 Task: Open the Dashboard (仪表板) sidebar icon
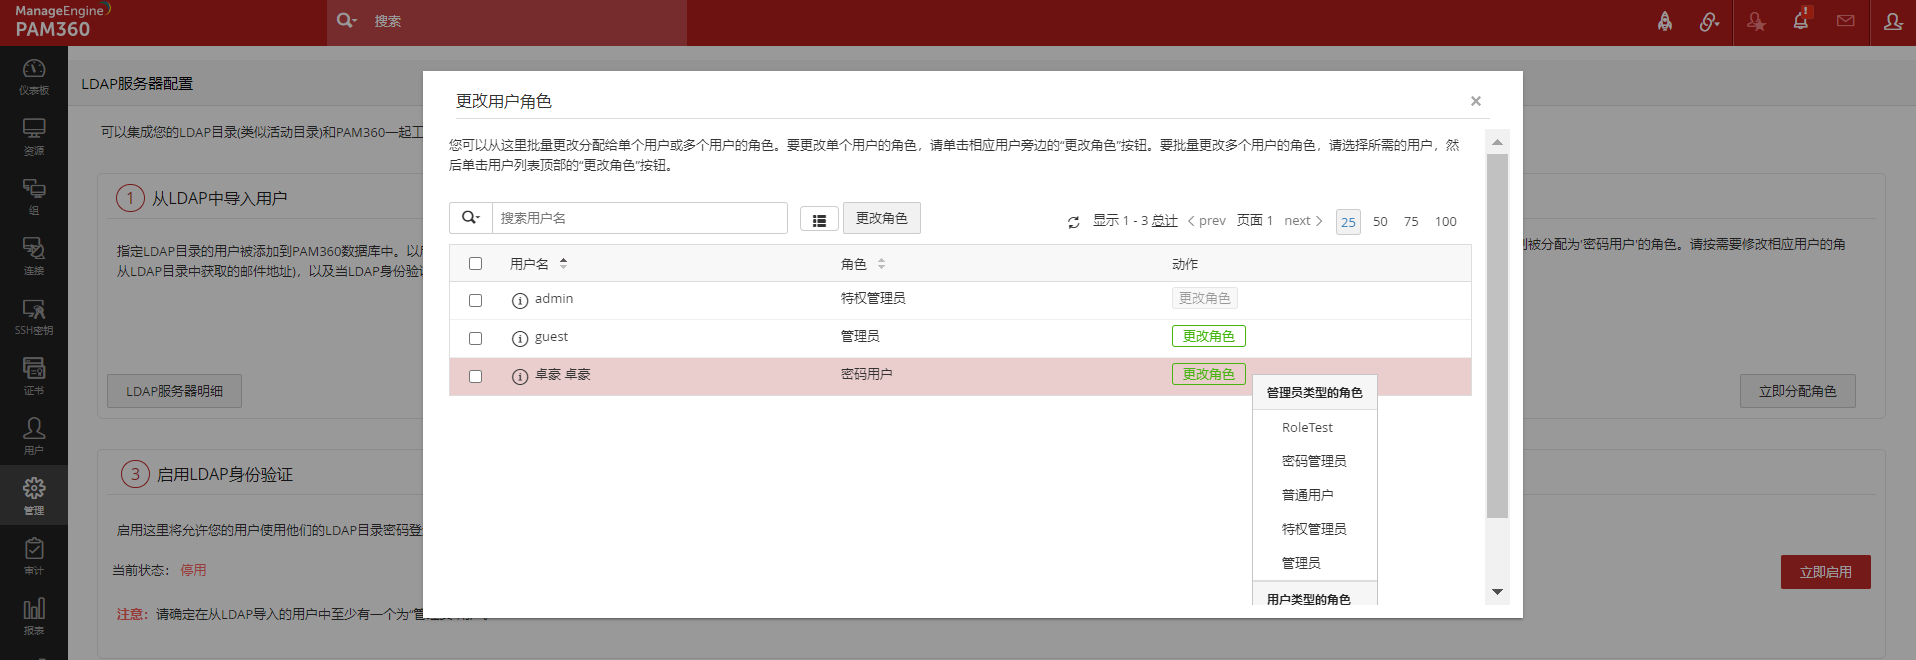pyautogui.click(x=34, y=76)
